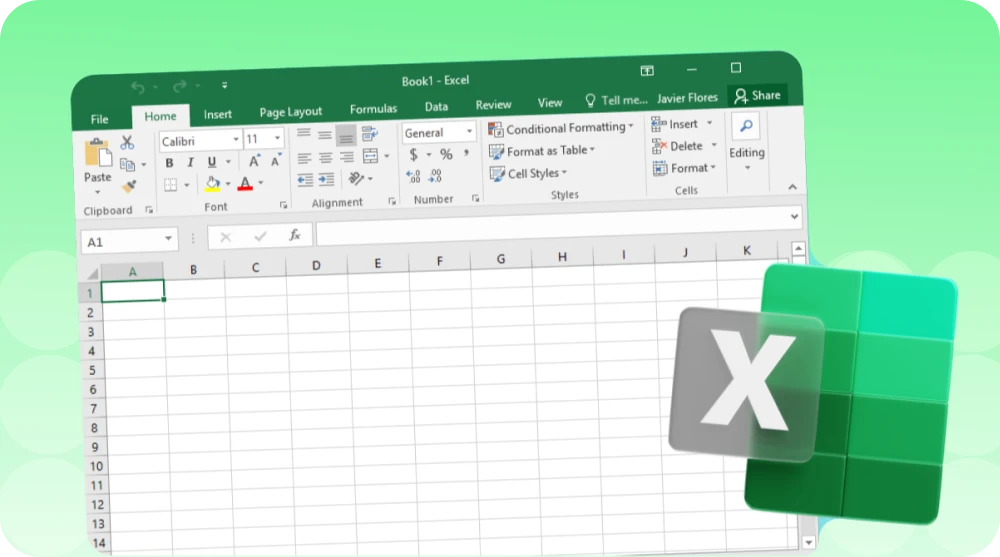Click the Orientation text-angle icon
Image resolution: width=1000 pixels, height=557 pixels.
[x=357, y=179]
